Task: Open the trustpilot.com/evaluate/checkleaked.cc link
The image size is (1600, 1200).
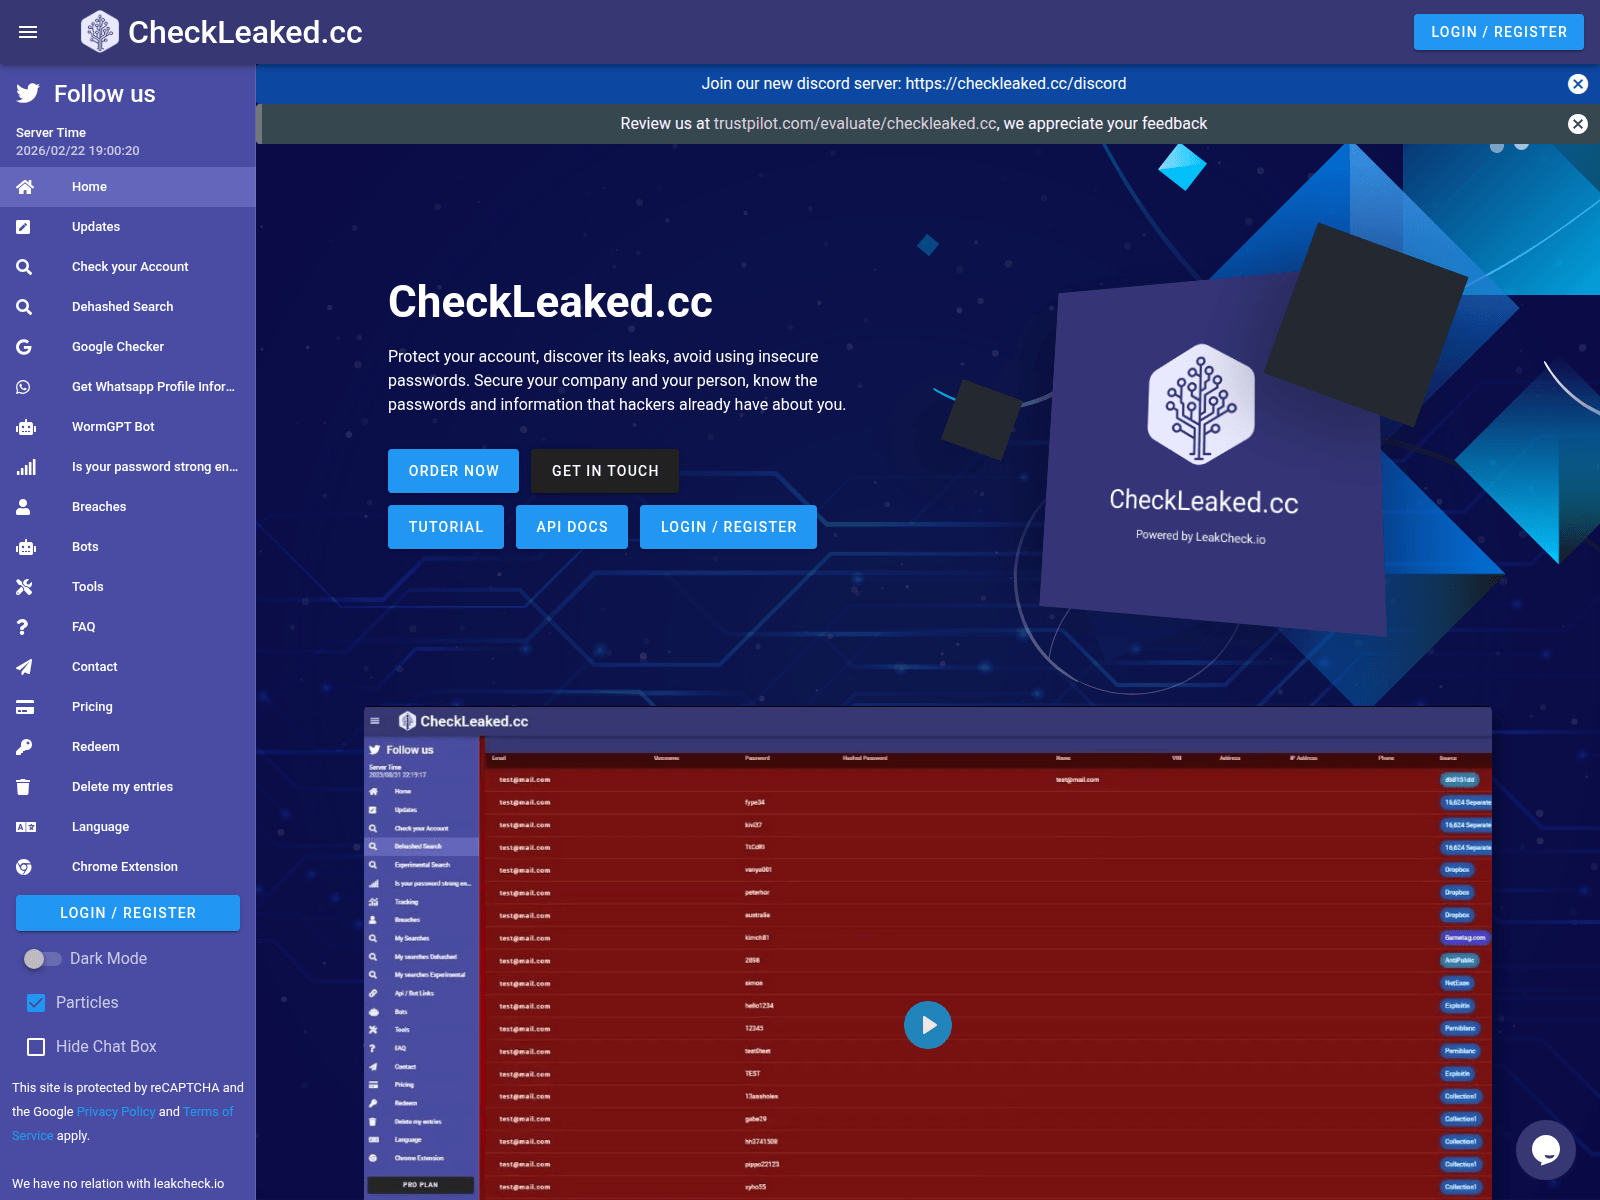Action: click(x=855, y=124)
